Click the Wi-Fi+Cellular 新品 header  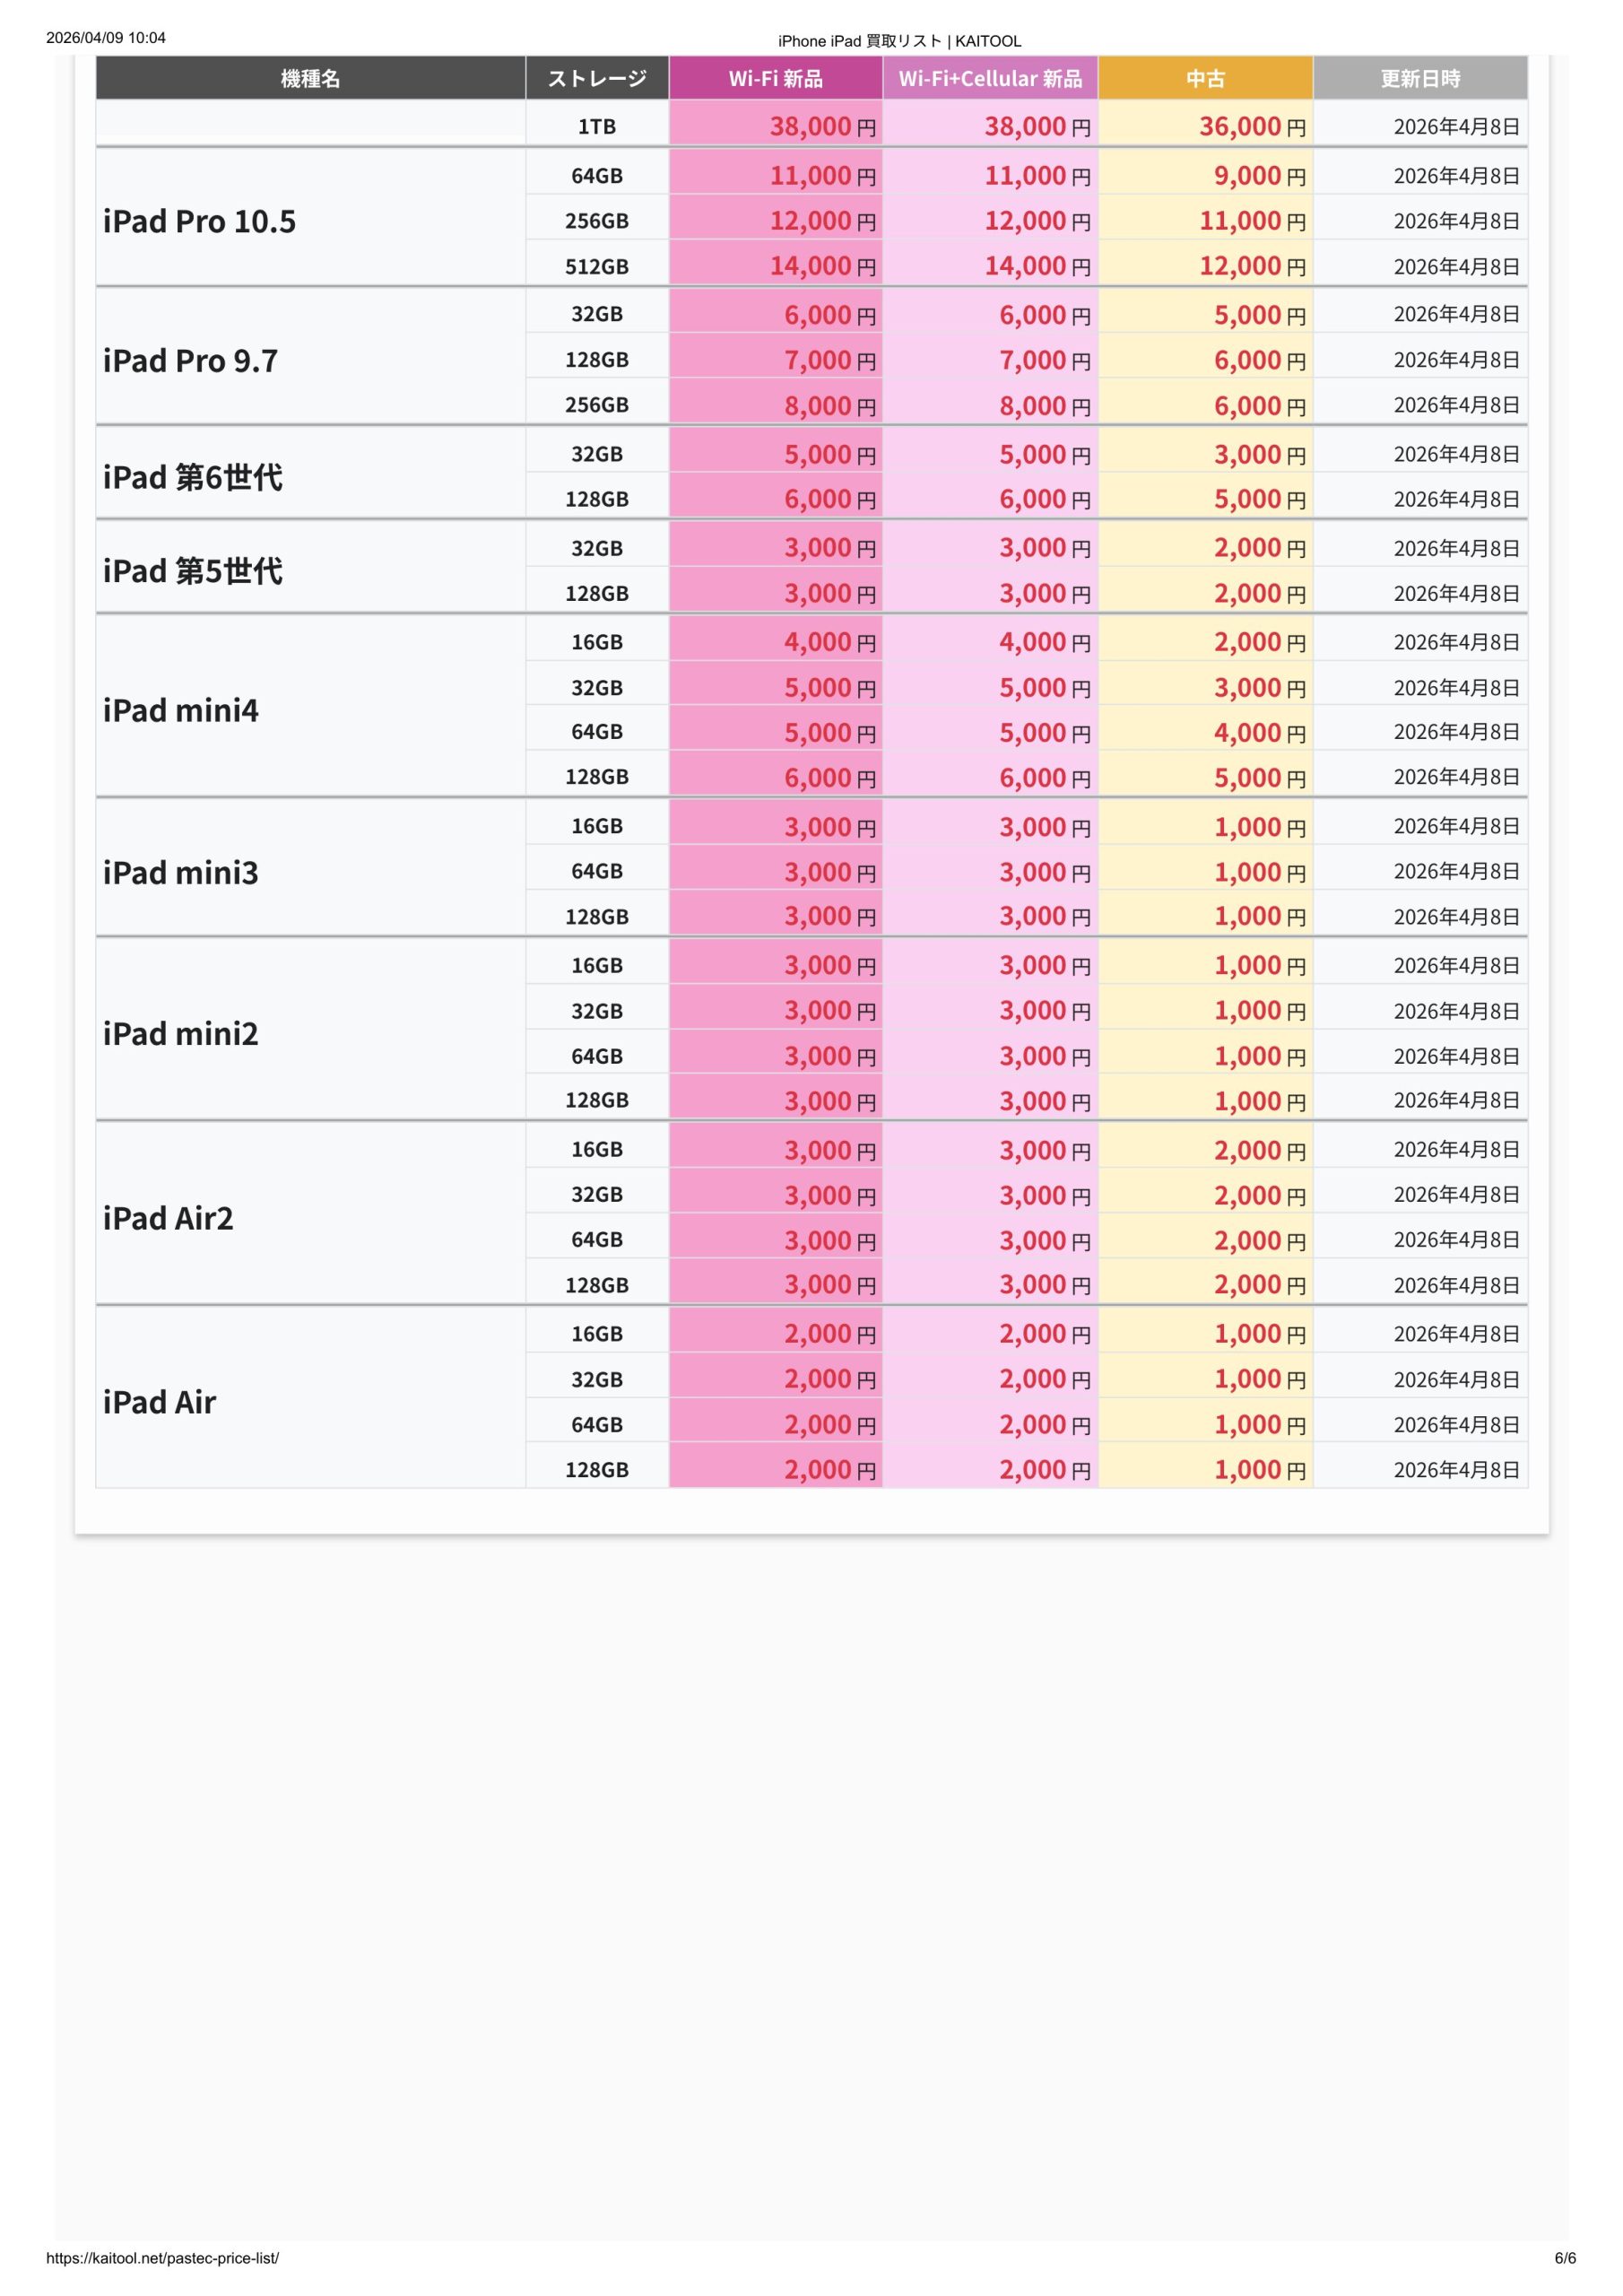(x=989, y=78)
